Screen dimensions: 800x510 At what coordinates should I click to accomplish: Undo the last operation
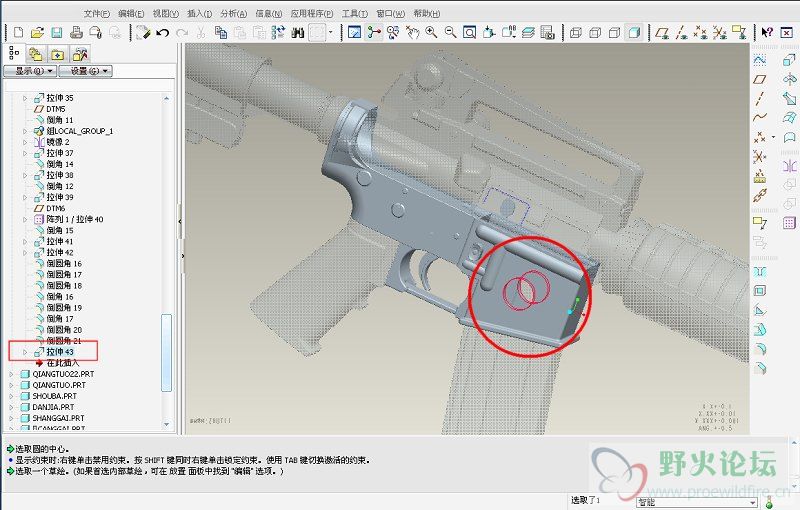point(163,33)
